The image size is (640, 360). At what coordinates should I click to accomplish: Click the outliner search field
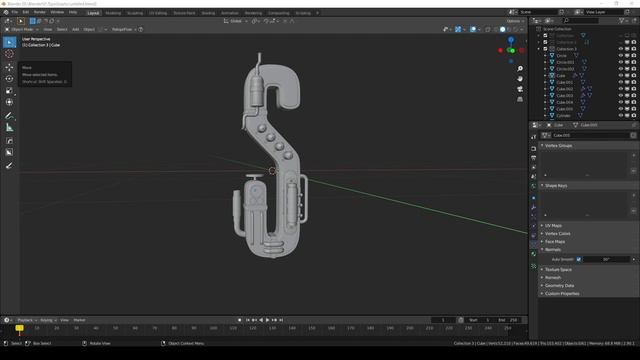582,20
